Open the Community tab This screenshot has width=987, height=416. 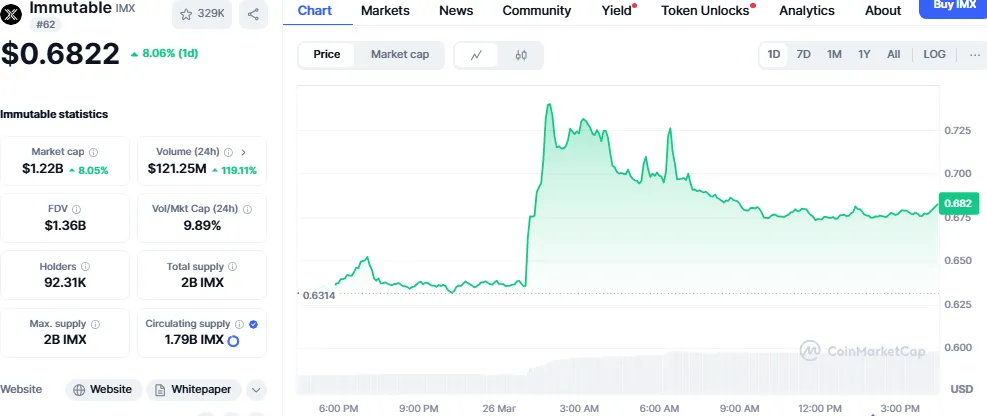point(537,11)
